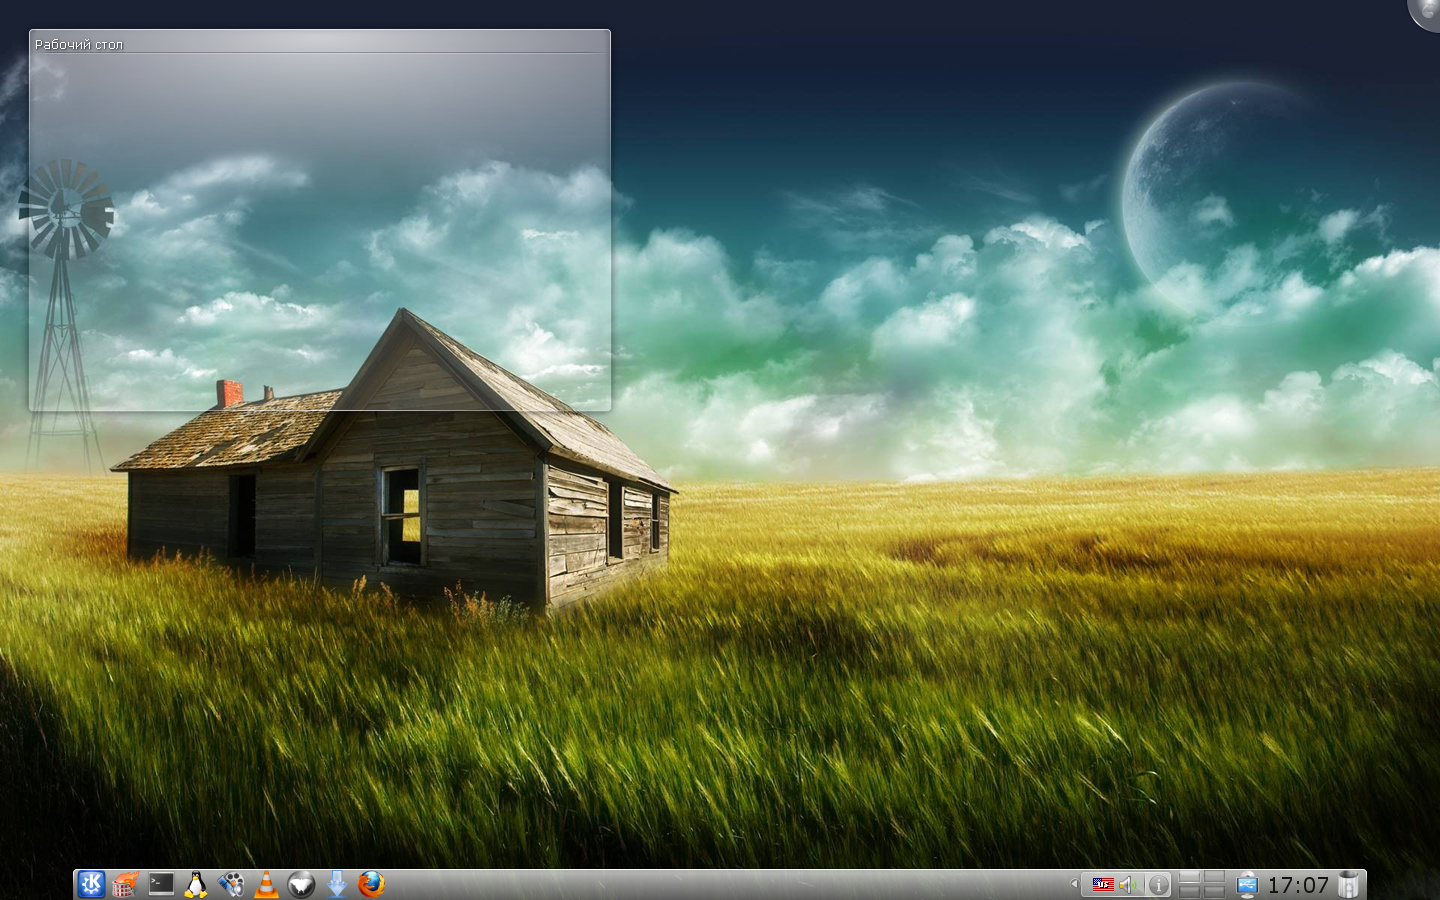Switch to top-right desktop in pager

[x=1214, y=878]
